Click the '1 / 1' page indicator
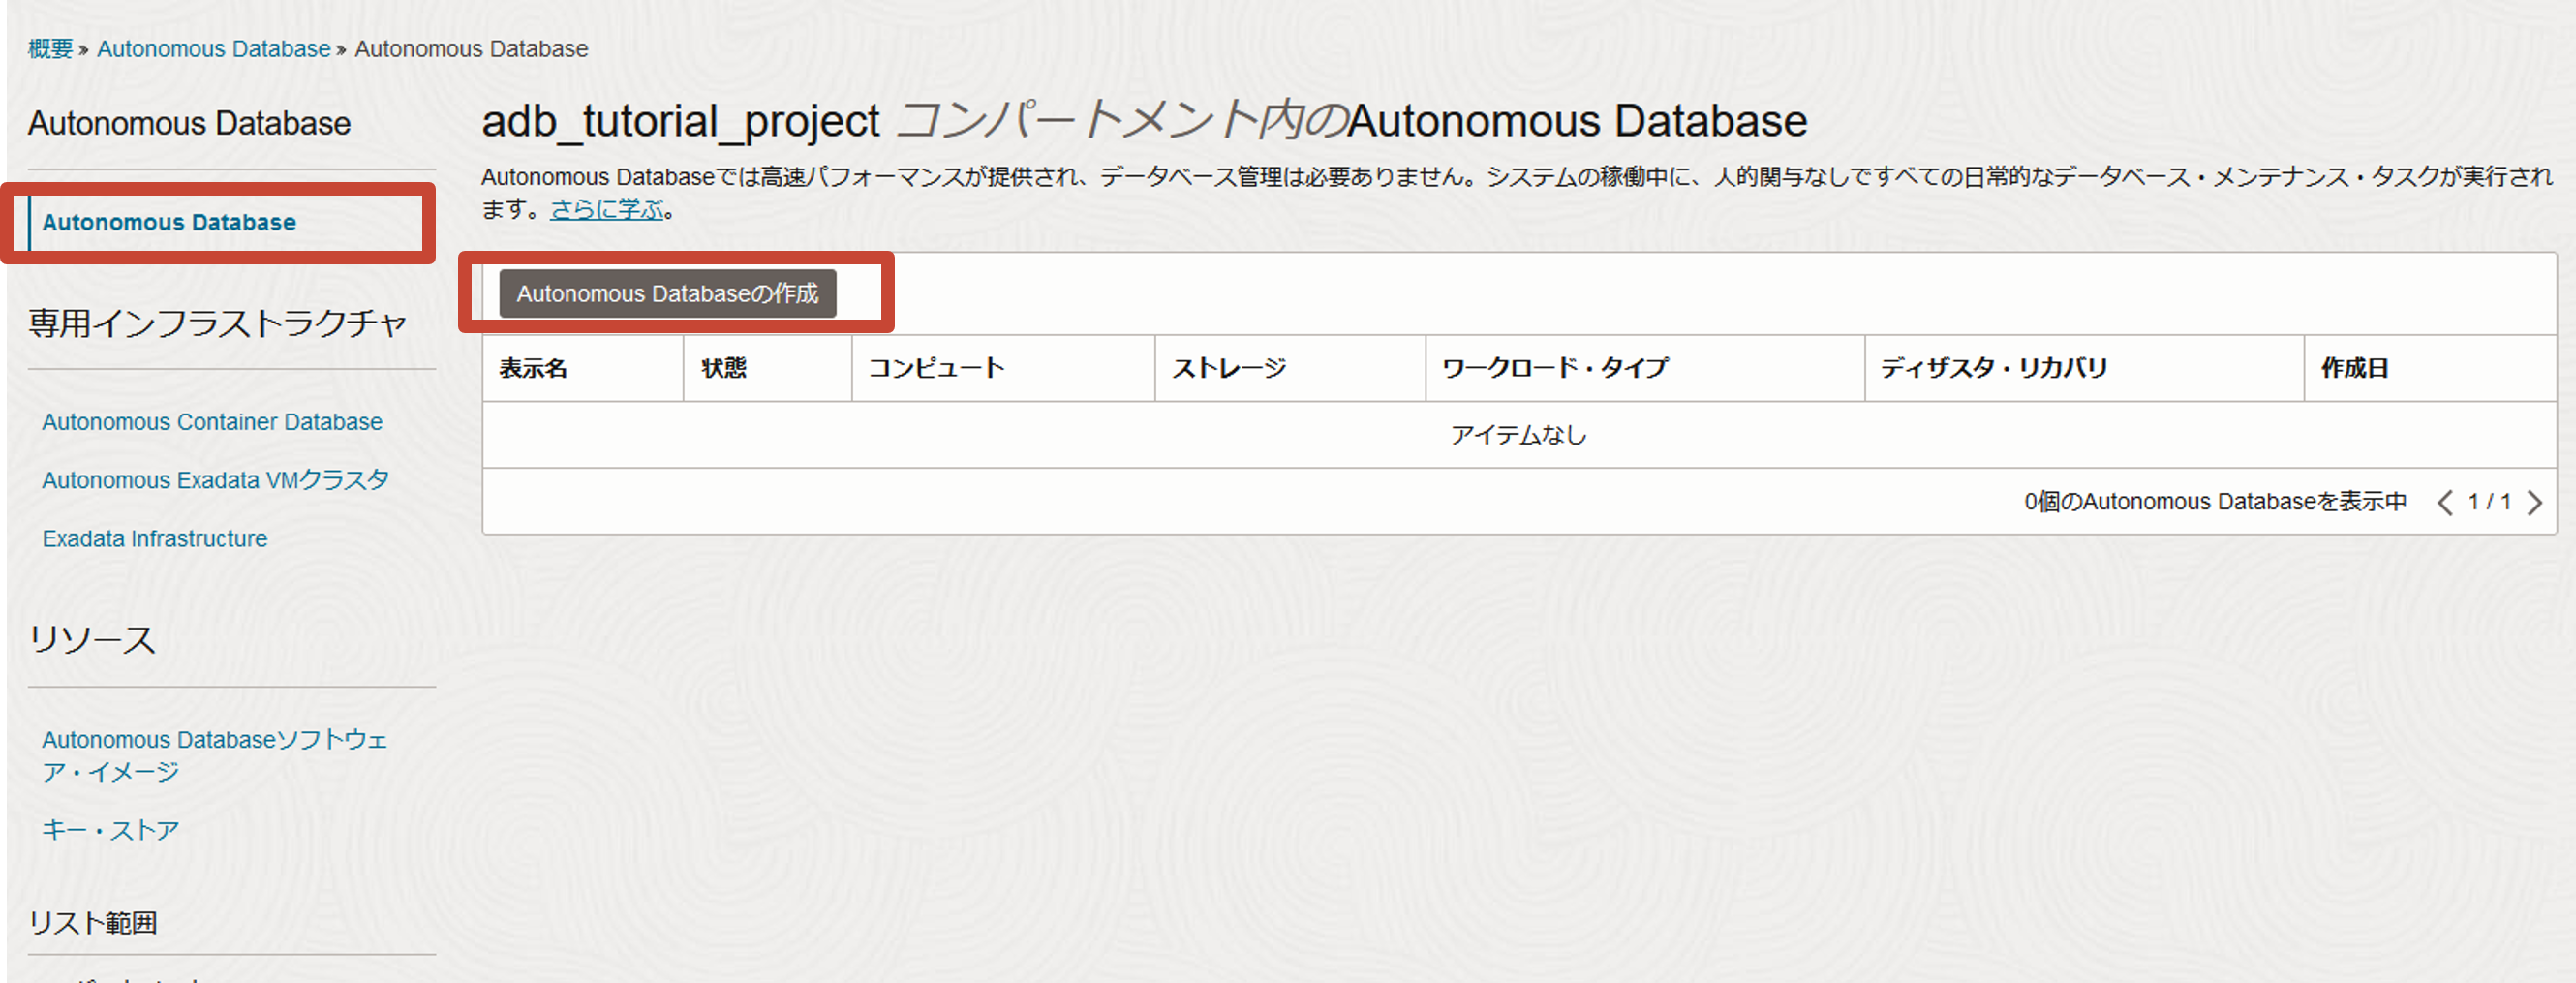Viewport: 2576px width, 983px height. coord(2490,502)
